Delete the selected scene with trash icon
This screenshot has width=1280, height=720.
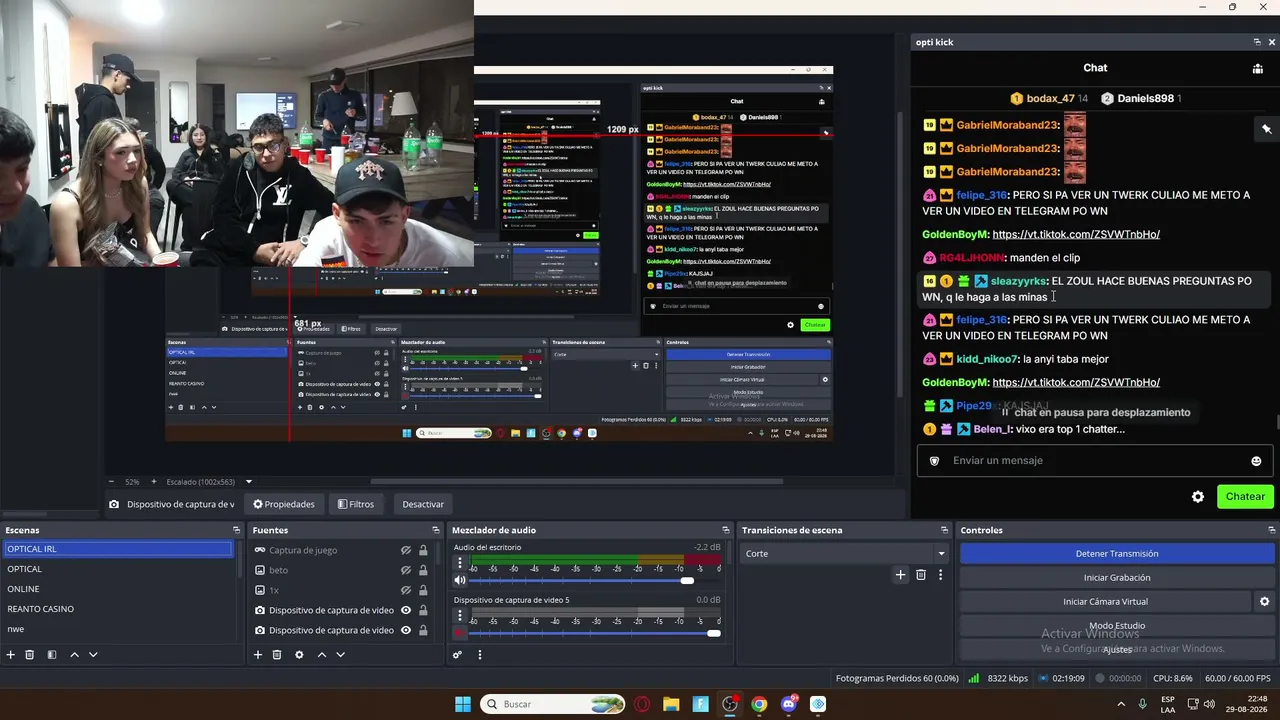click(30, 655)
